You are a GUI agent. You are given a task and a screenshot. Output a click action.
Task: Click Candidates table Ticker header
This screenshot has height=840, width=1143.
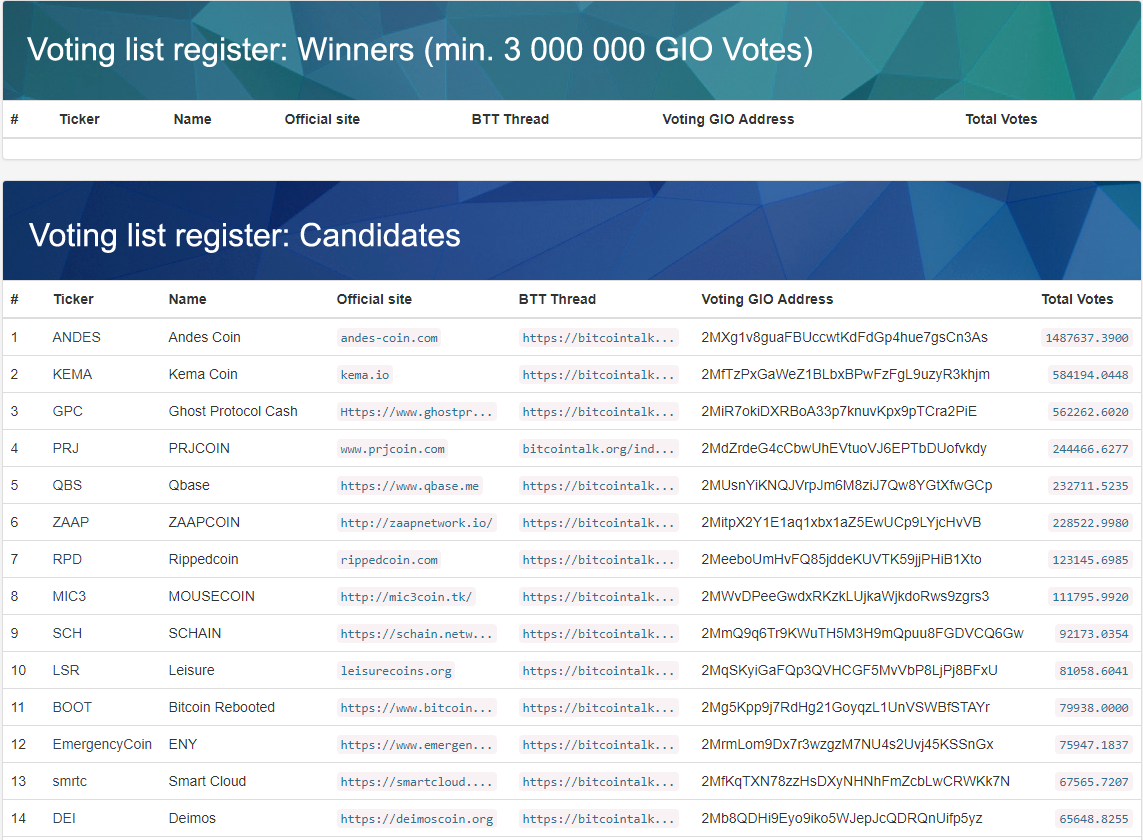(x=73, y=299)
